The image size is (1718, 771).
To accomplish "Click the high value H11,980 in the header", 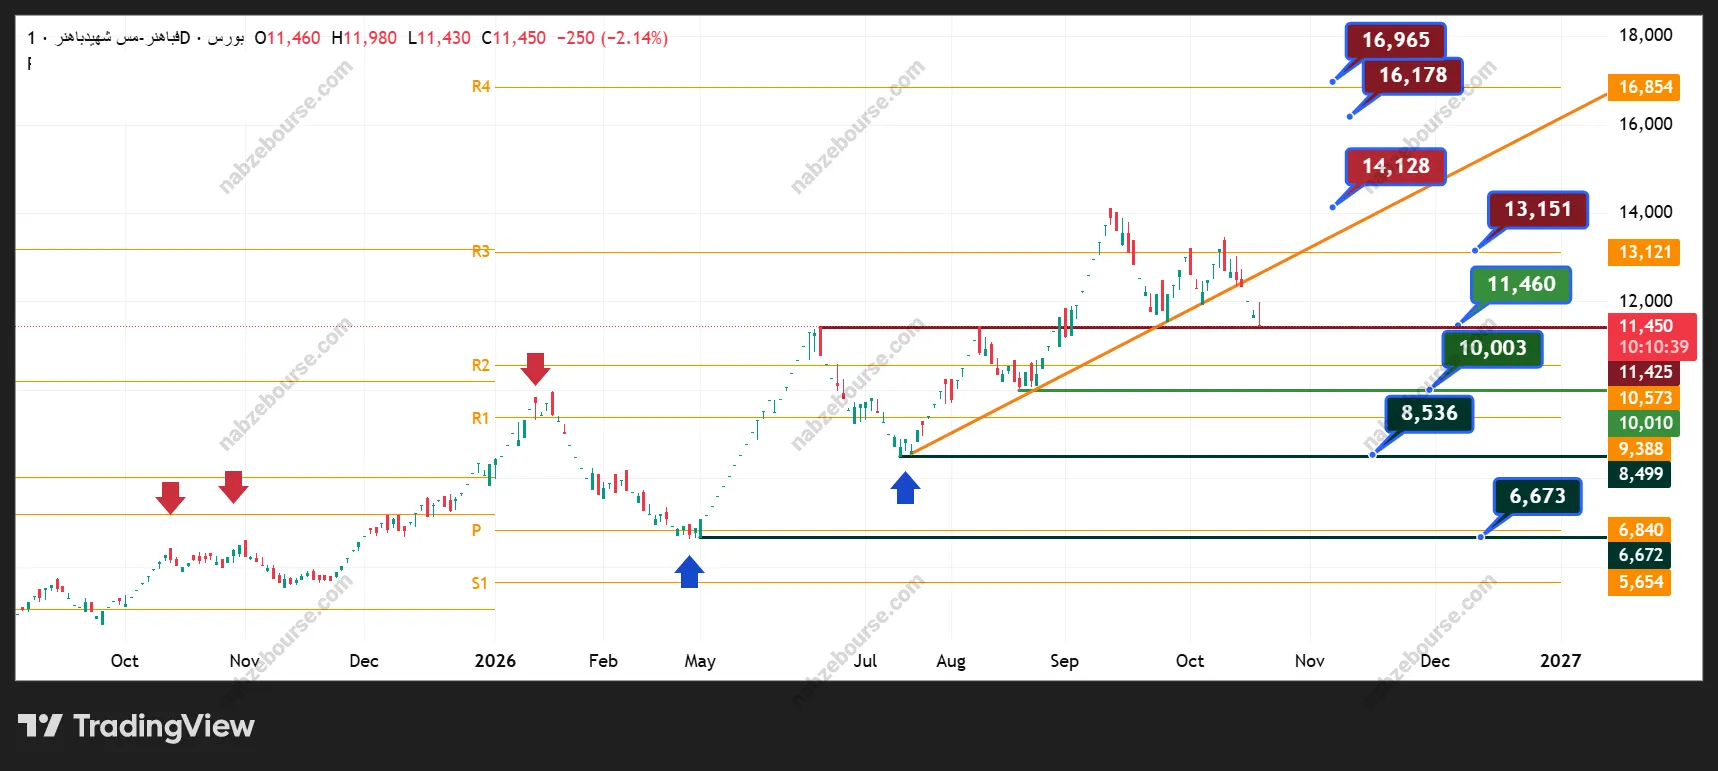I will pos(364,38).
